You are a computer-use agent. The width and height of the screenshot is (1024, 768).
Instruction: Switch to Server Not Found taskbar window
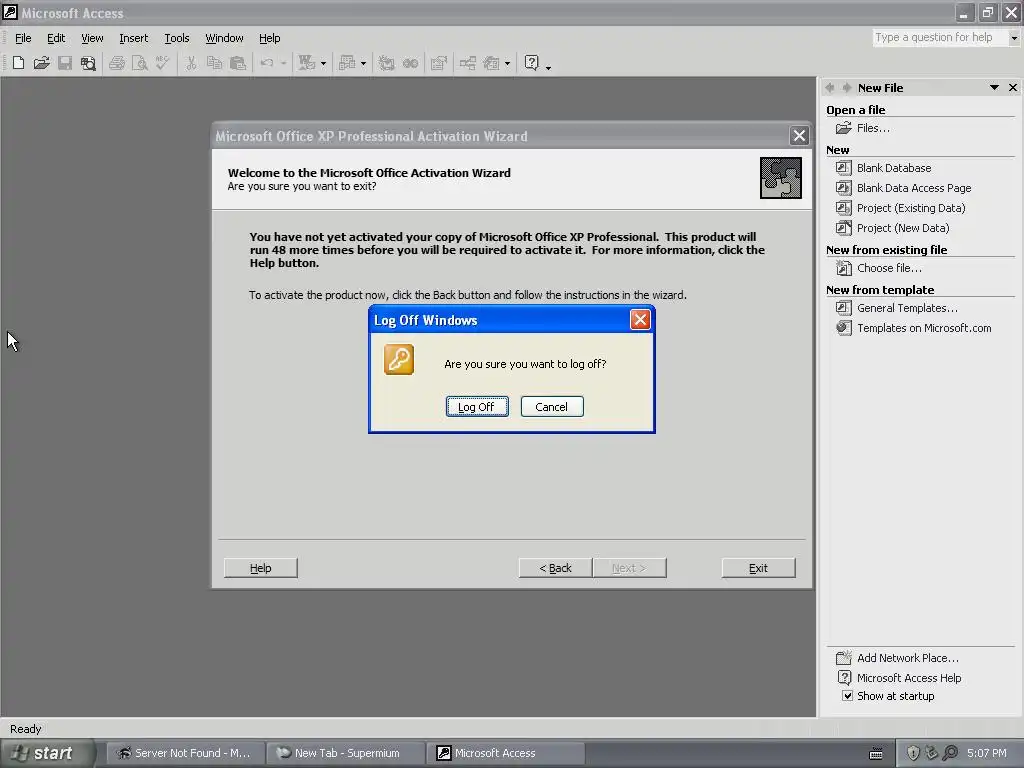[185, 753]
